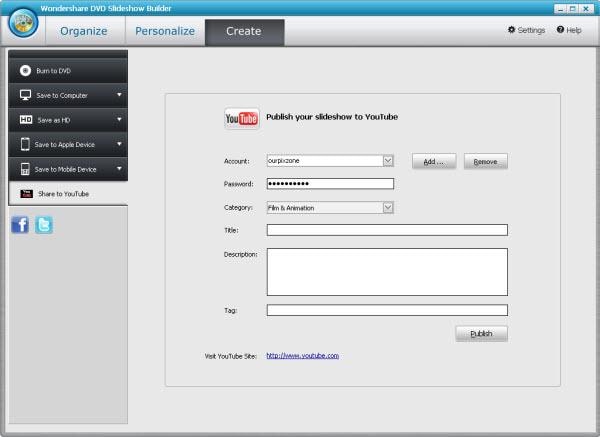The width and height of the screenshot is (600, 437).
Task: Close the Slideshow Builder window
Action: coord(586,8)
